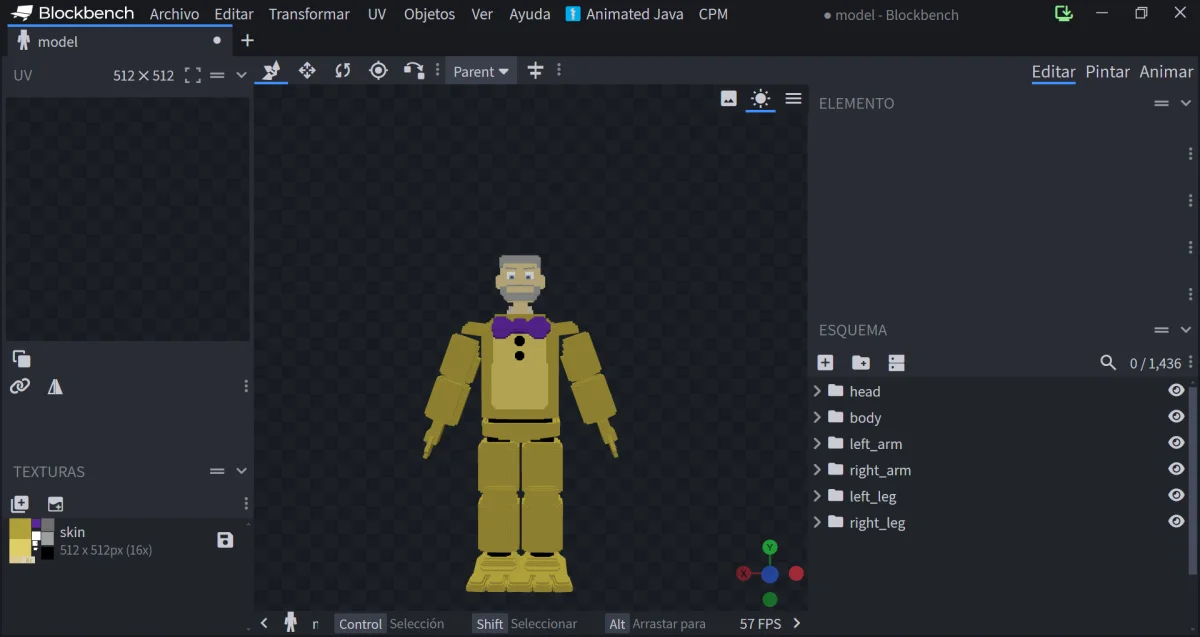Click UV fullscreen brackets icon
The image size is (1200, 637).
(193, 75)
